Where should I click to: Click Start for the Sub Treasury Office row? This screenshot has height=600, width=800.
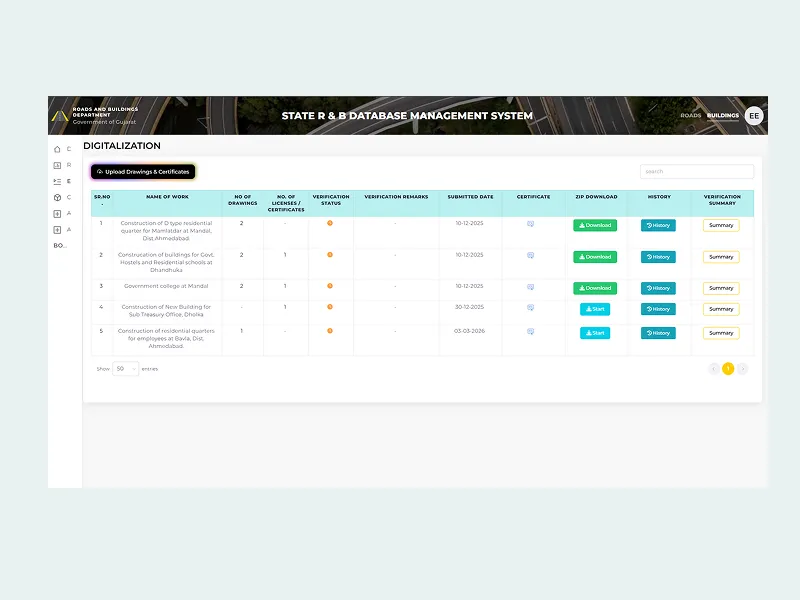tap(595, 309)
